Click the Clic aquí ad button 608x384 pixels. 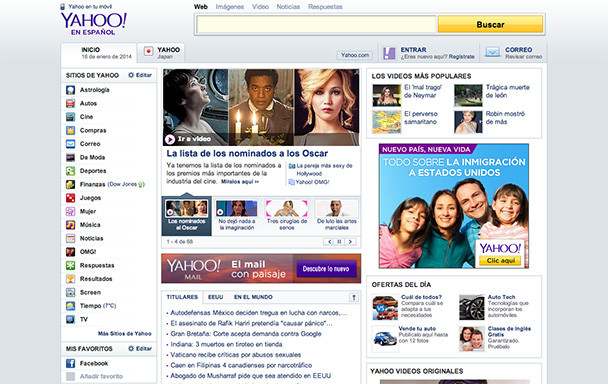pyautogui.click(x=501, y=261)
